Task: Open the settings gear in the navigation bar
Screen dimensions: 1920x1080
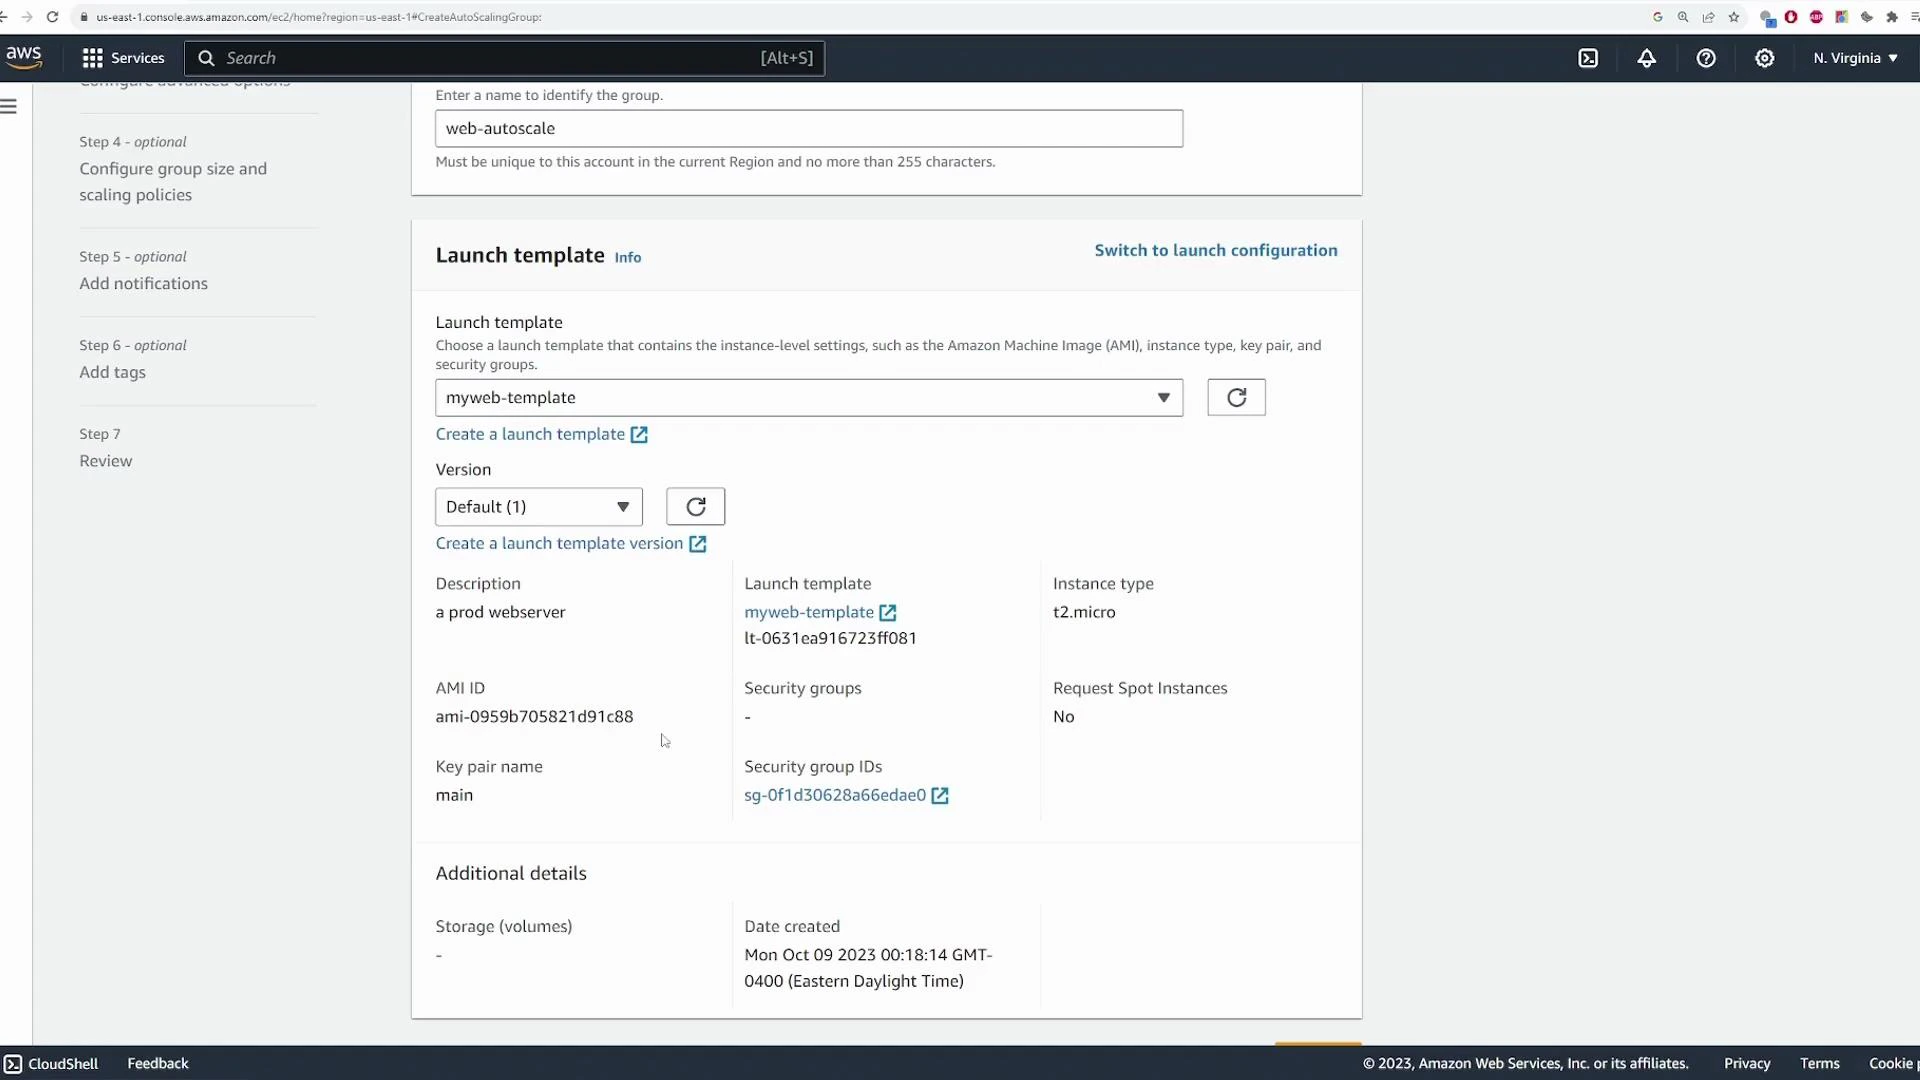Action: pyautogui.click(x=1764, y=58)
